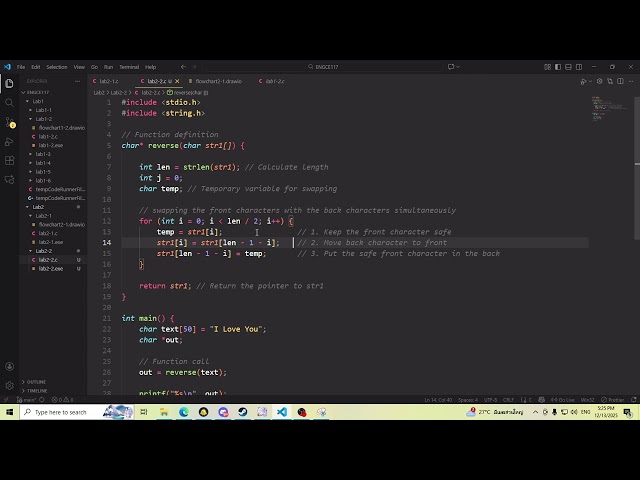Toggle the bottom panel visibility

point(568,67)
